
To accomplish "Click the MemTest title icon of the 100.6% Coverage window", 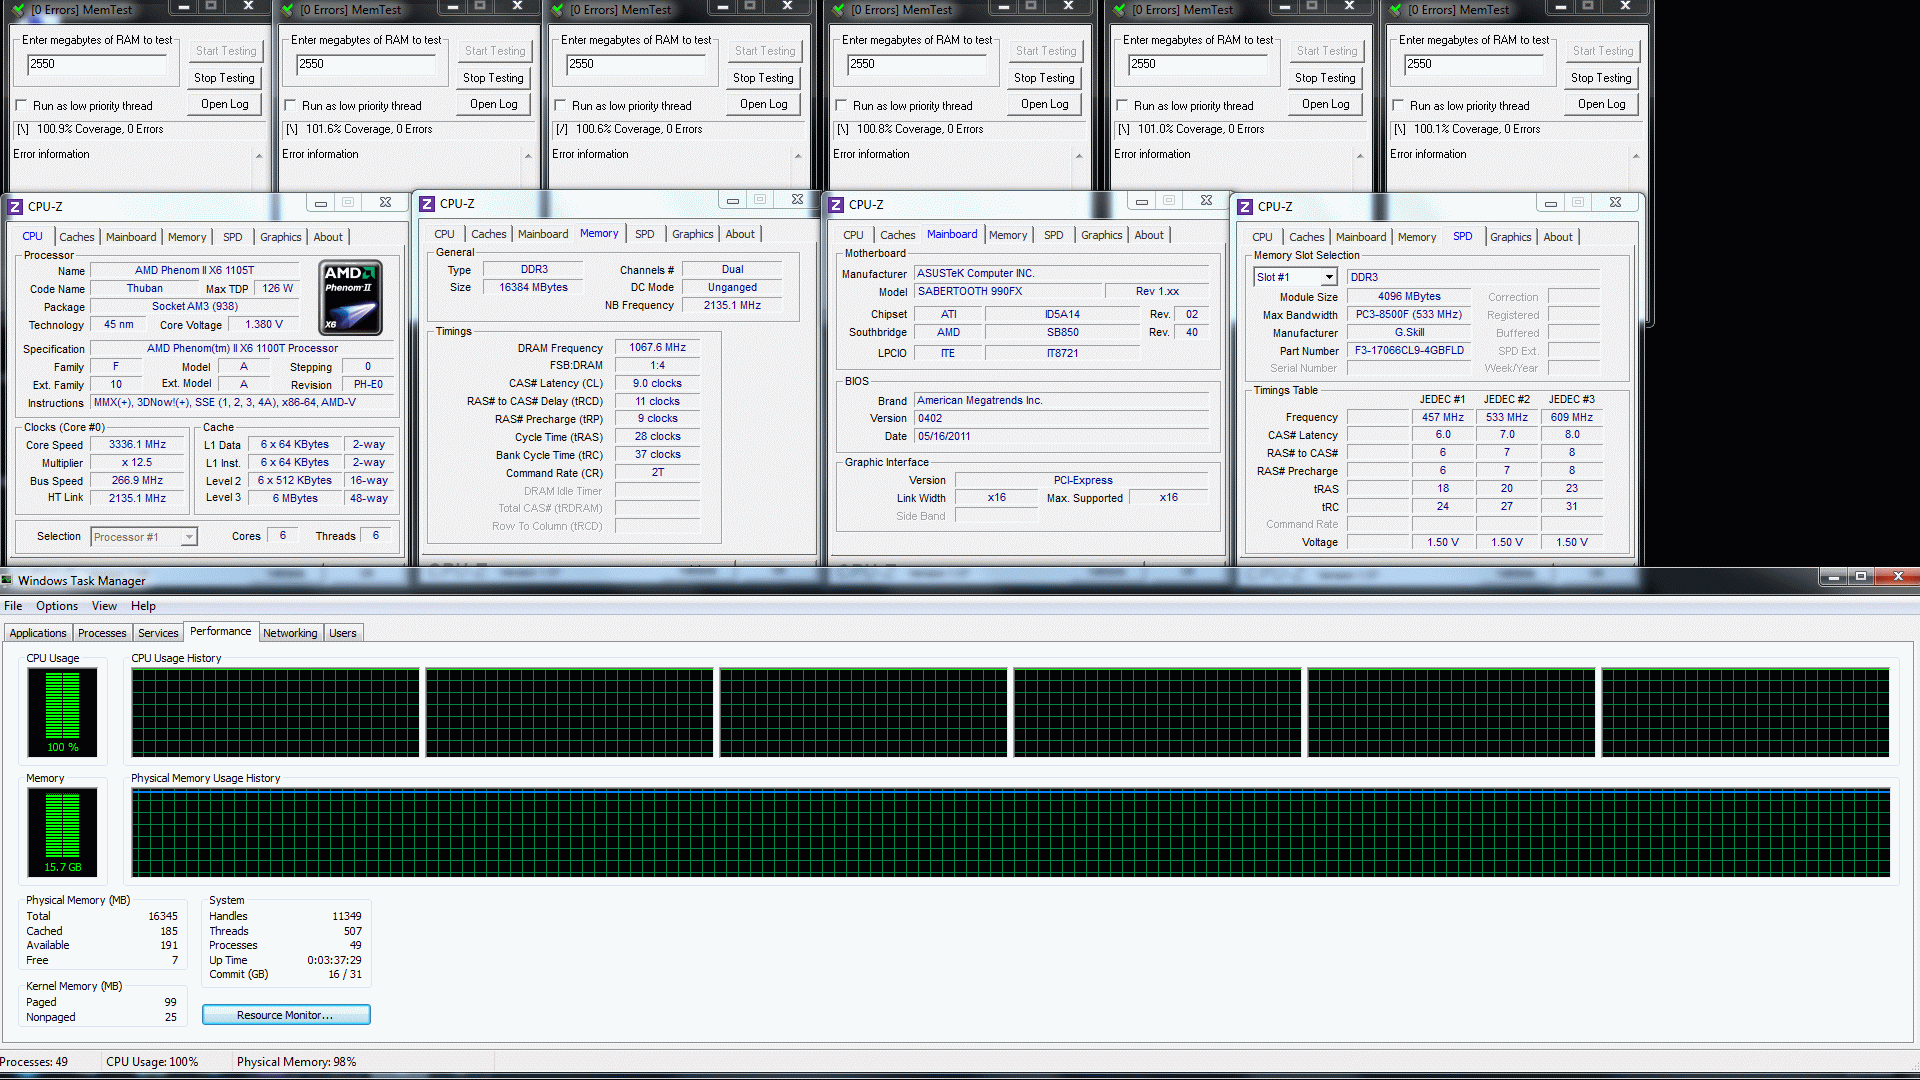I will coord(557,10).
